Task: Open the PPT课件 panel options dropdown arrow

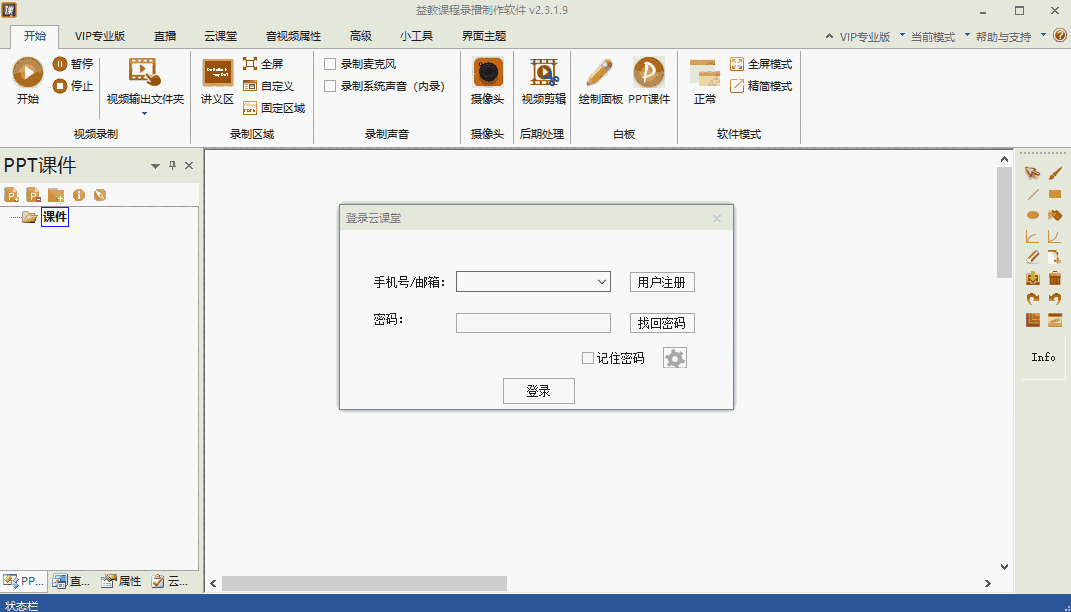Action: [x=155, y=166]
